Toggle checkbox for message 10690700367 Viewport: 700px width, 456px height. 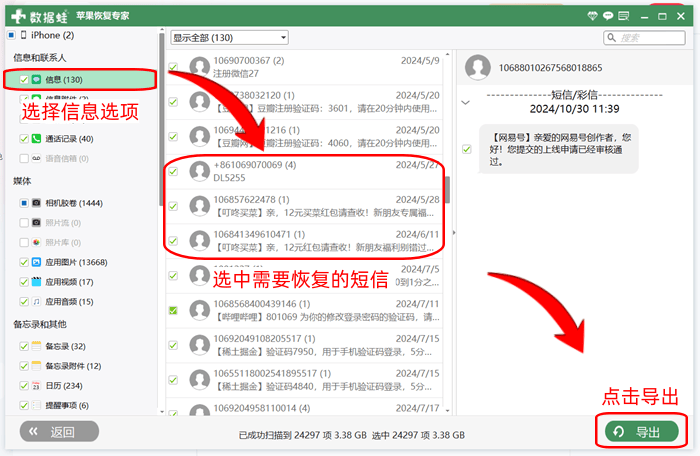coord(173,67)
